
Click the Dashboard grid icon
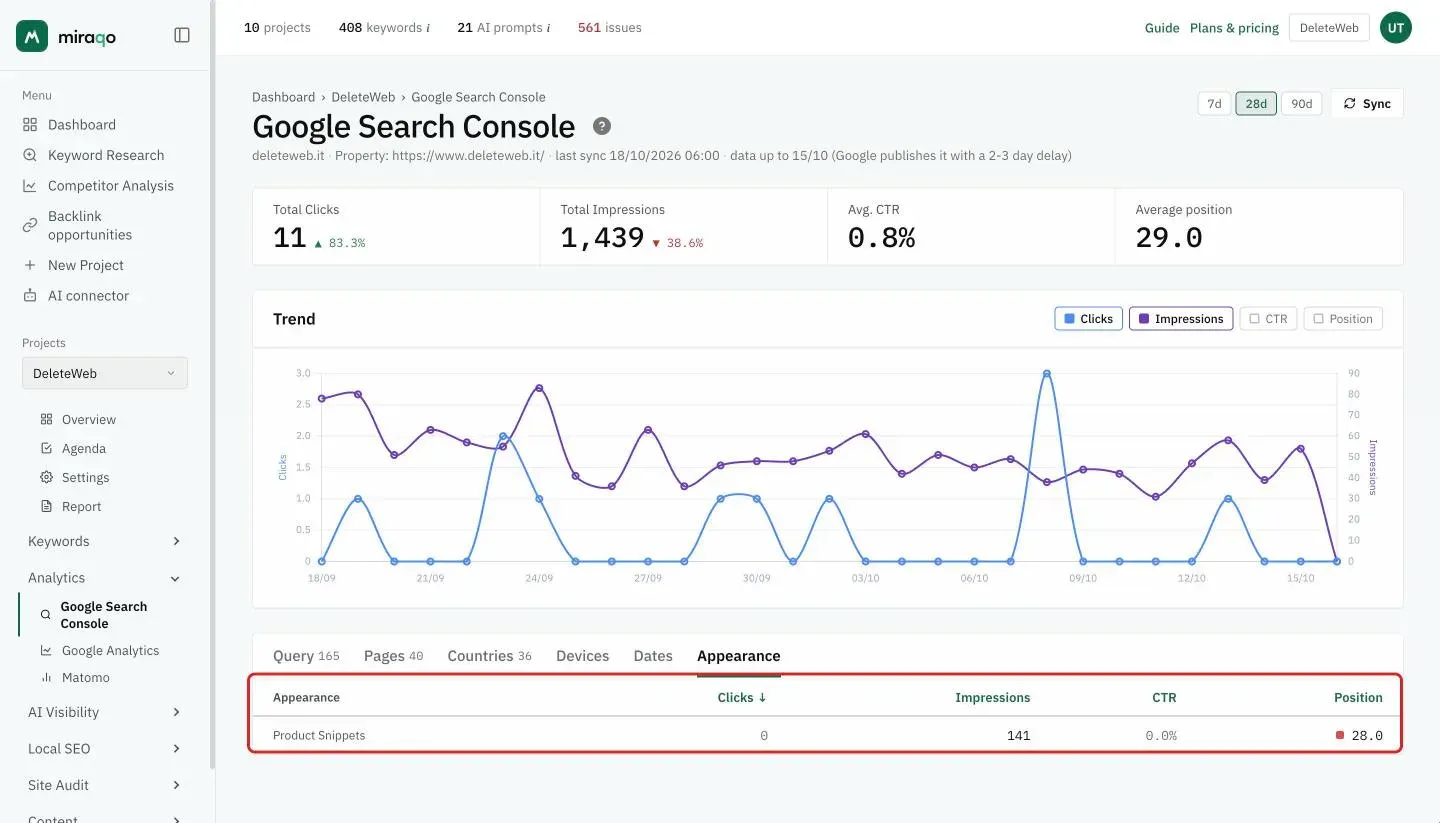(30, 125)
